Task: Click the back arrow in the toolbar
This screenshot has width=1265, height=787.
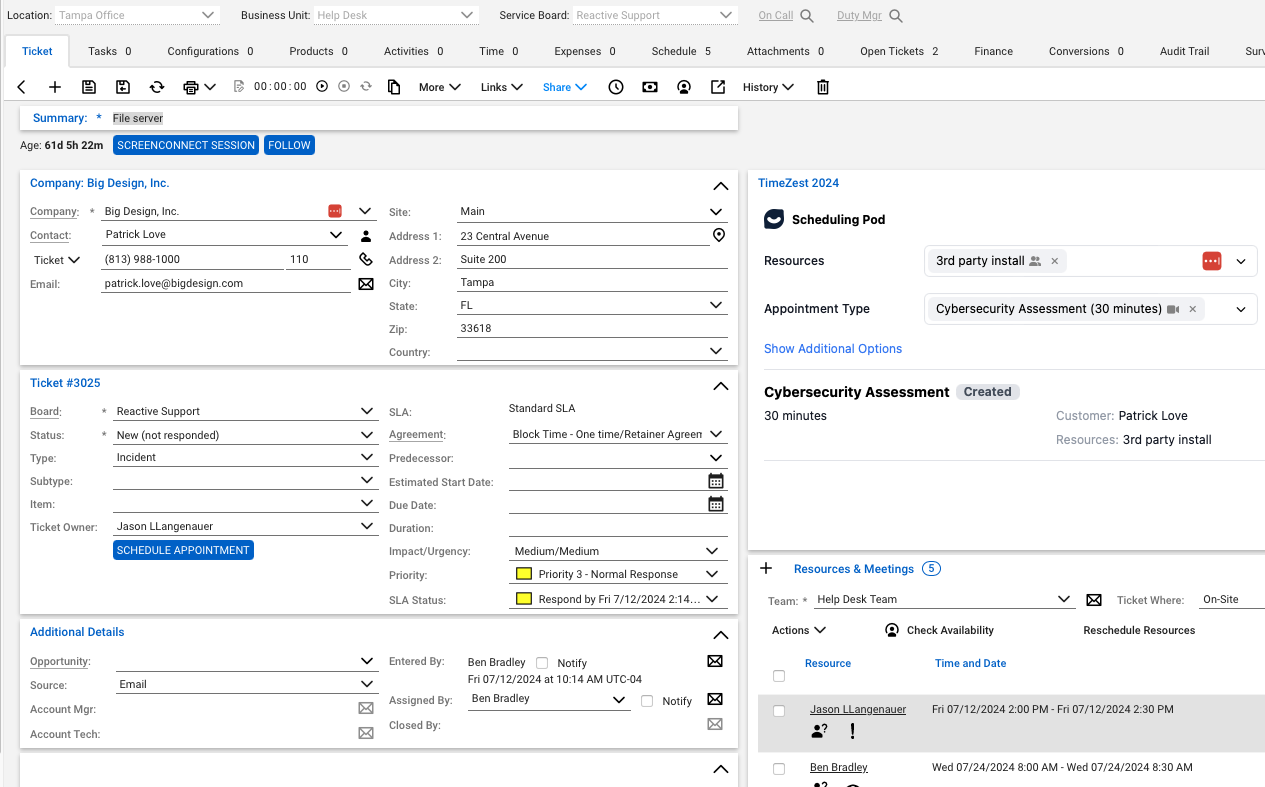Action: click(x=22, y=87)
